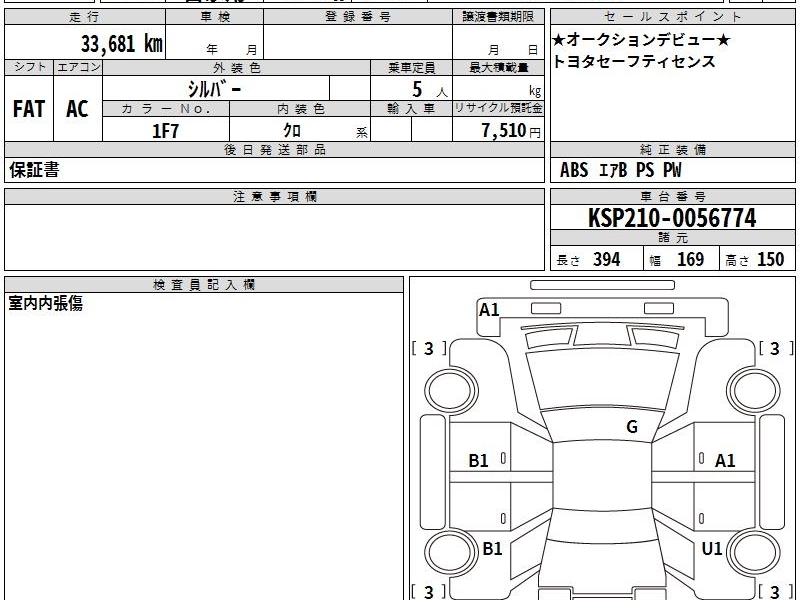Select the AC air-conditioner value
The image size is (800, 600).
click(x=78, y=109)
